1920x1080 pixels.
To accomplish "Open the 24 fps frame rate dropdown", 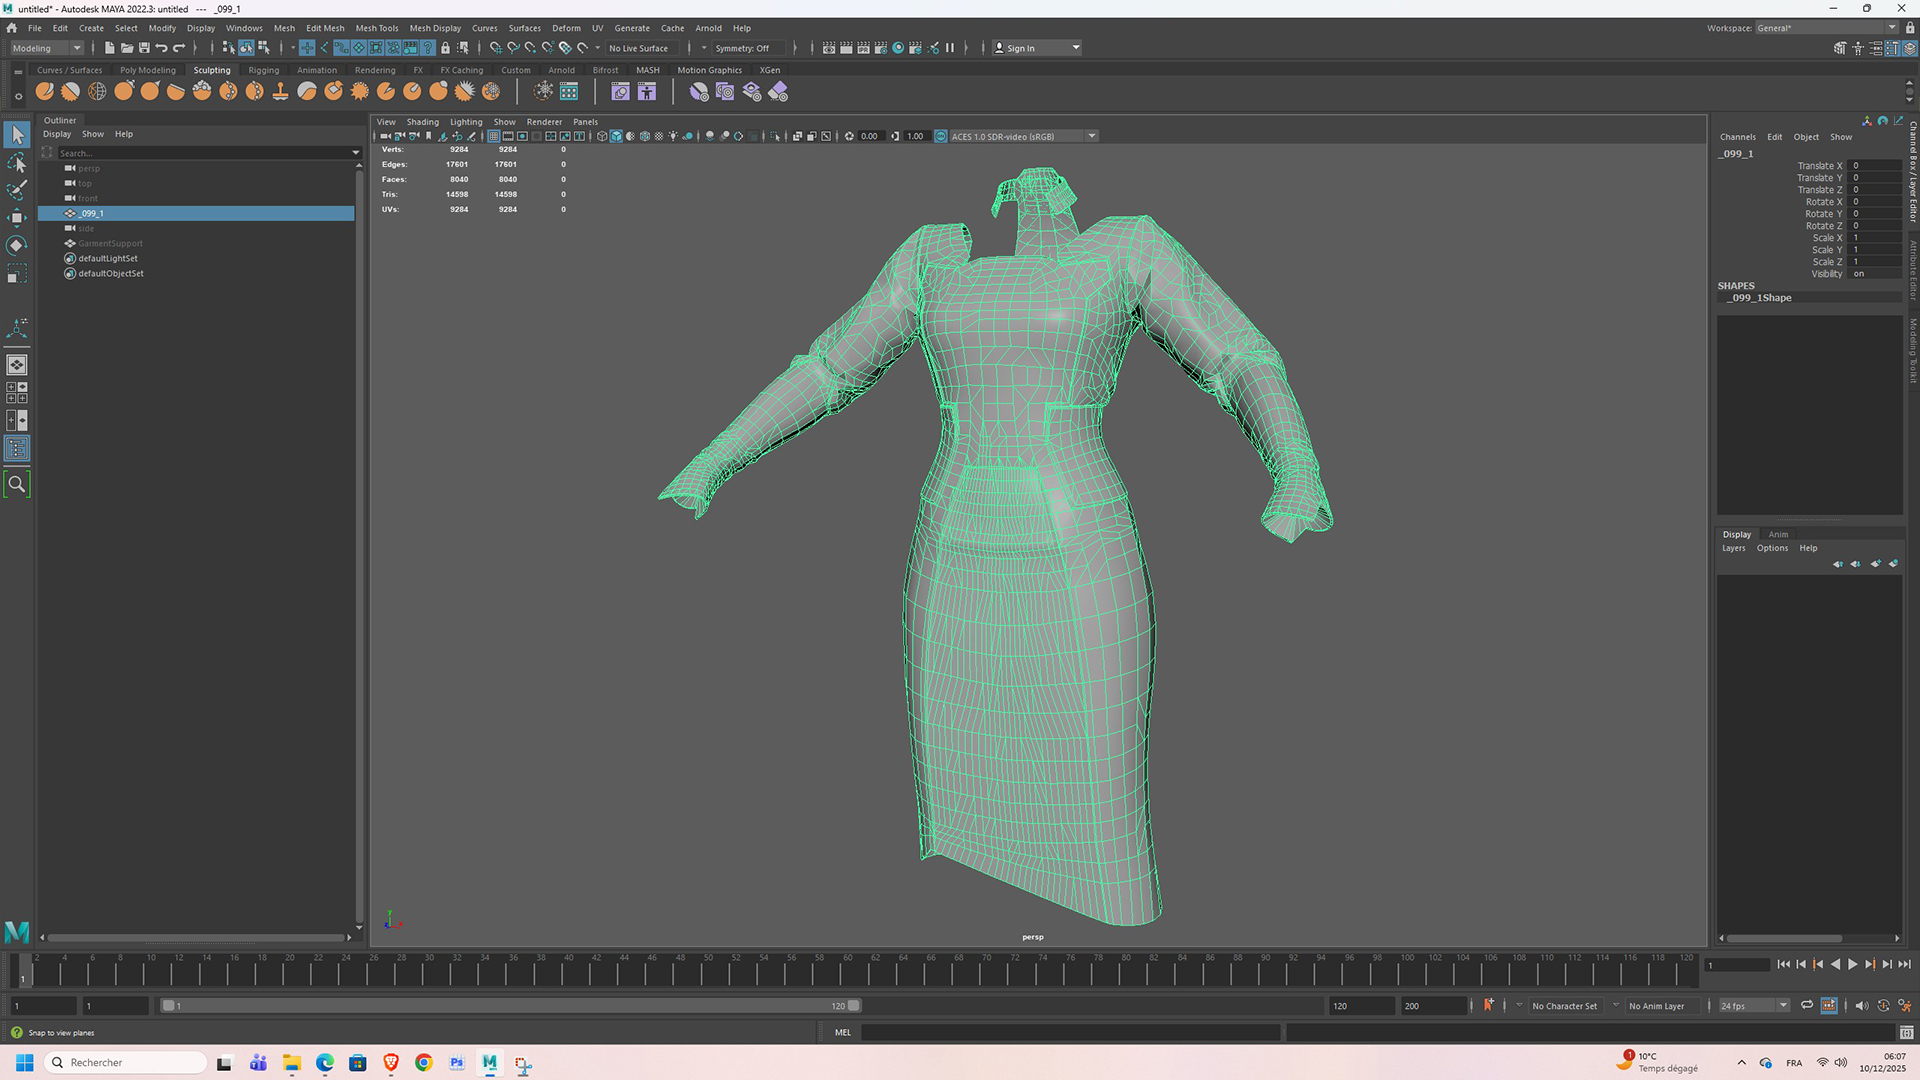I will click(x=1754, y=1006).
